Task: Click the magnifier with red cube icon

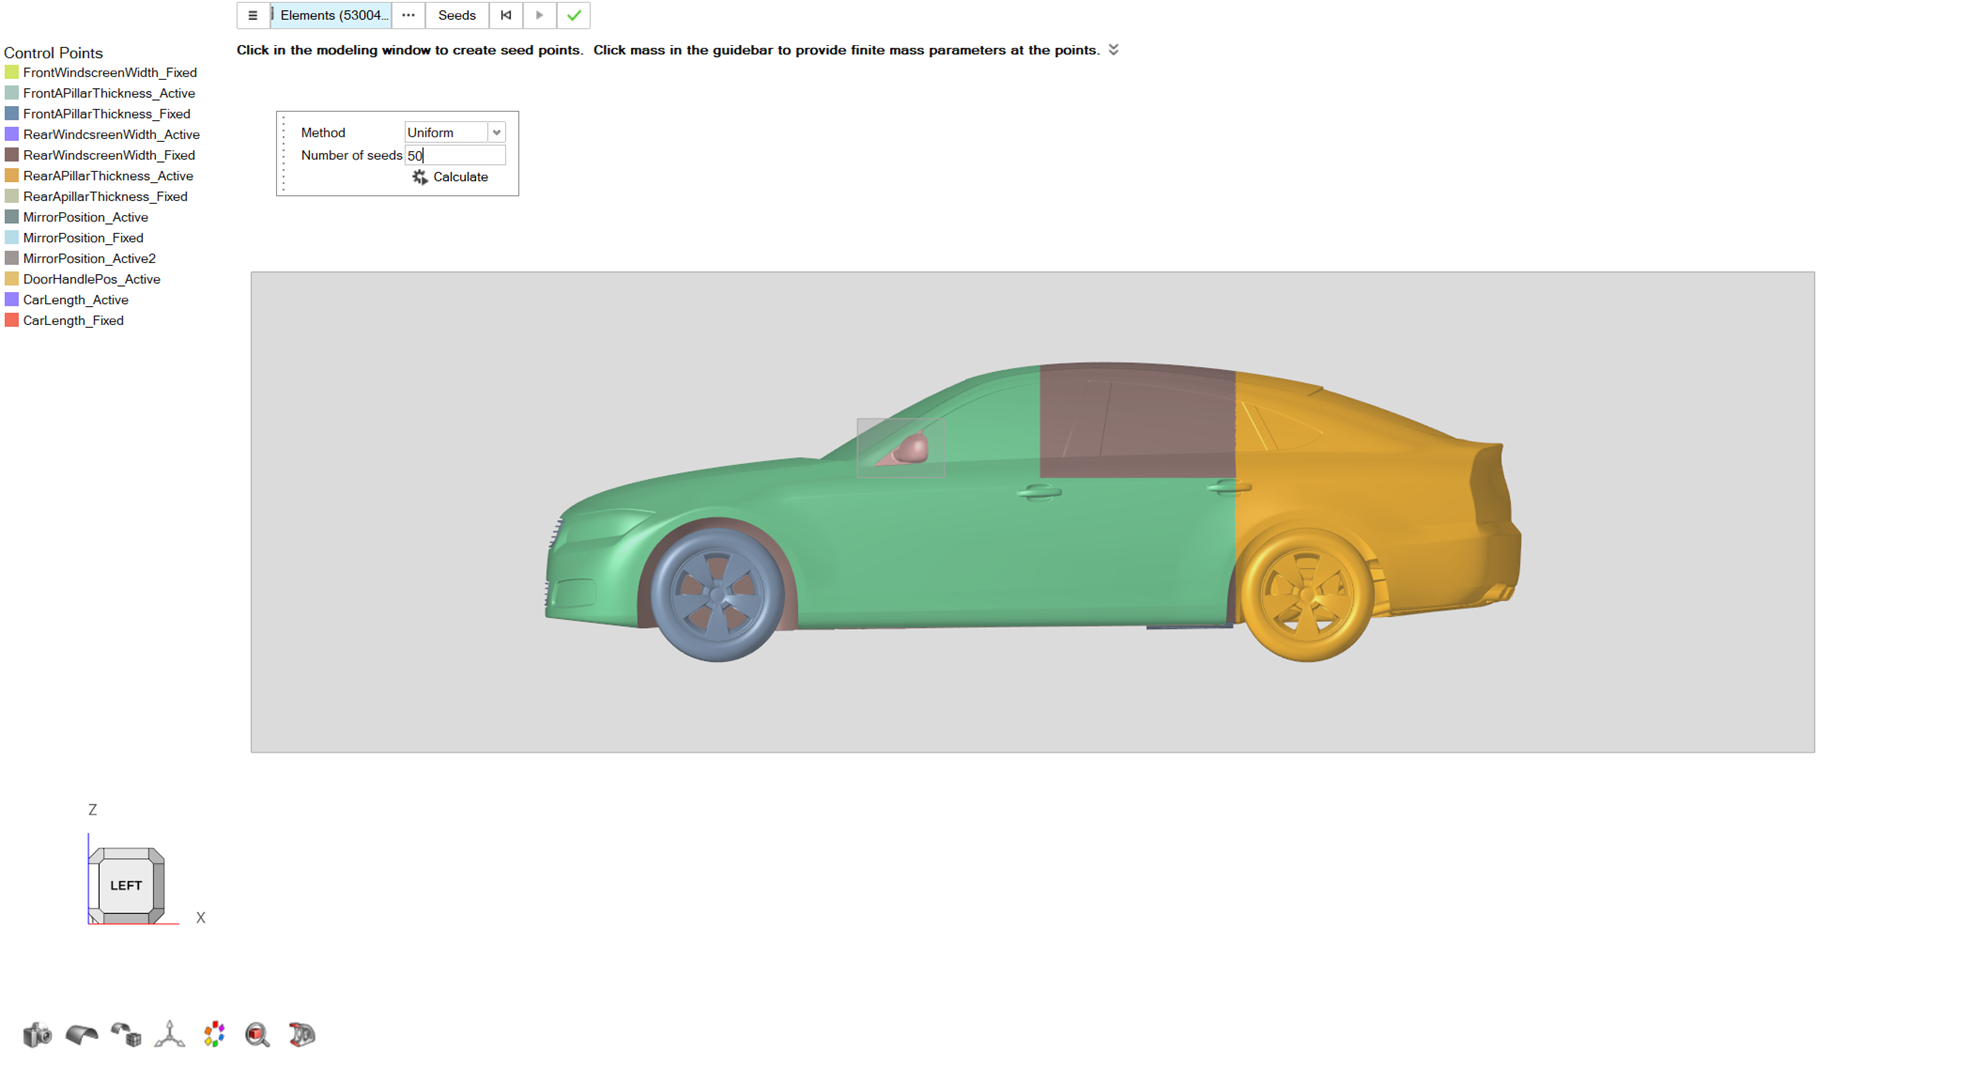Action: point(258,1034)
